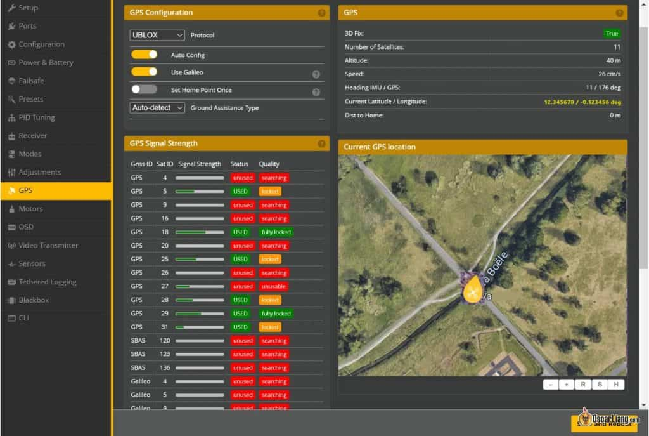Switch map to H hybrid view
This screenshot has width=649, height=436.
click(x=616, y=385)
